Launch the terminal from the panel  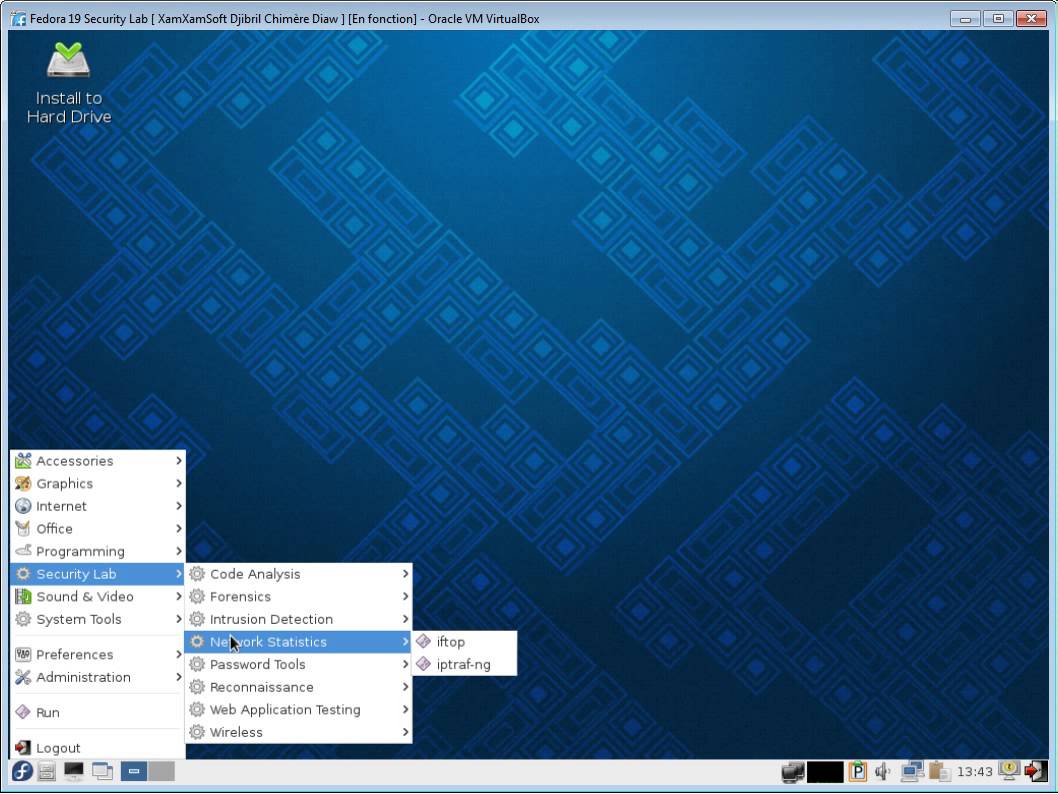click(74, 770)
